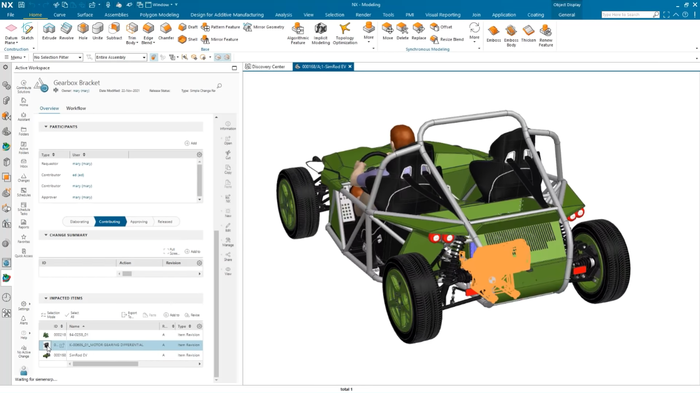Select the Move Face tool
Screen dimensions: 700x393
(x=388, y=31)
